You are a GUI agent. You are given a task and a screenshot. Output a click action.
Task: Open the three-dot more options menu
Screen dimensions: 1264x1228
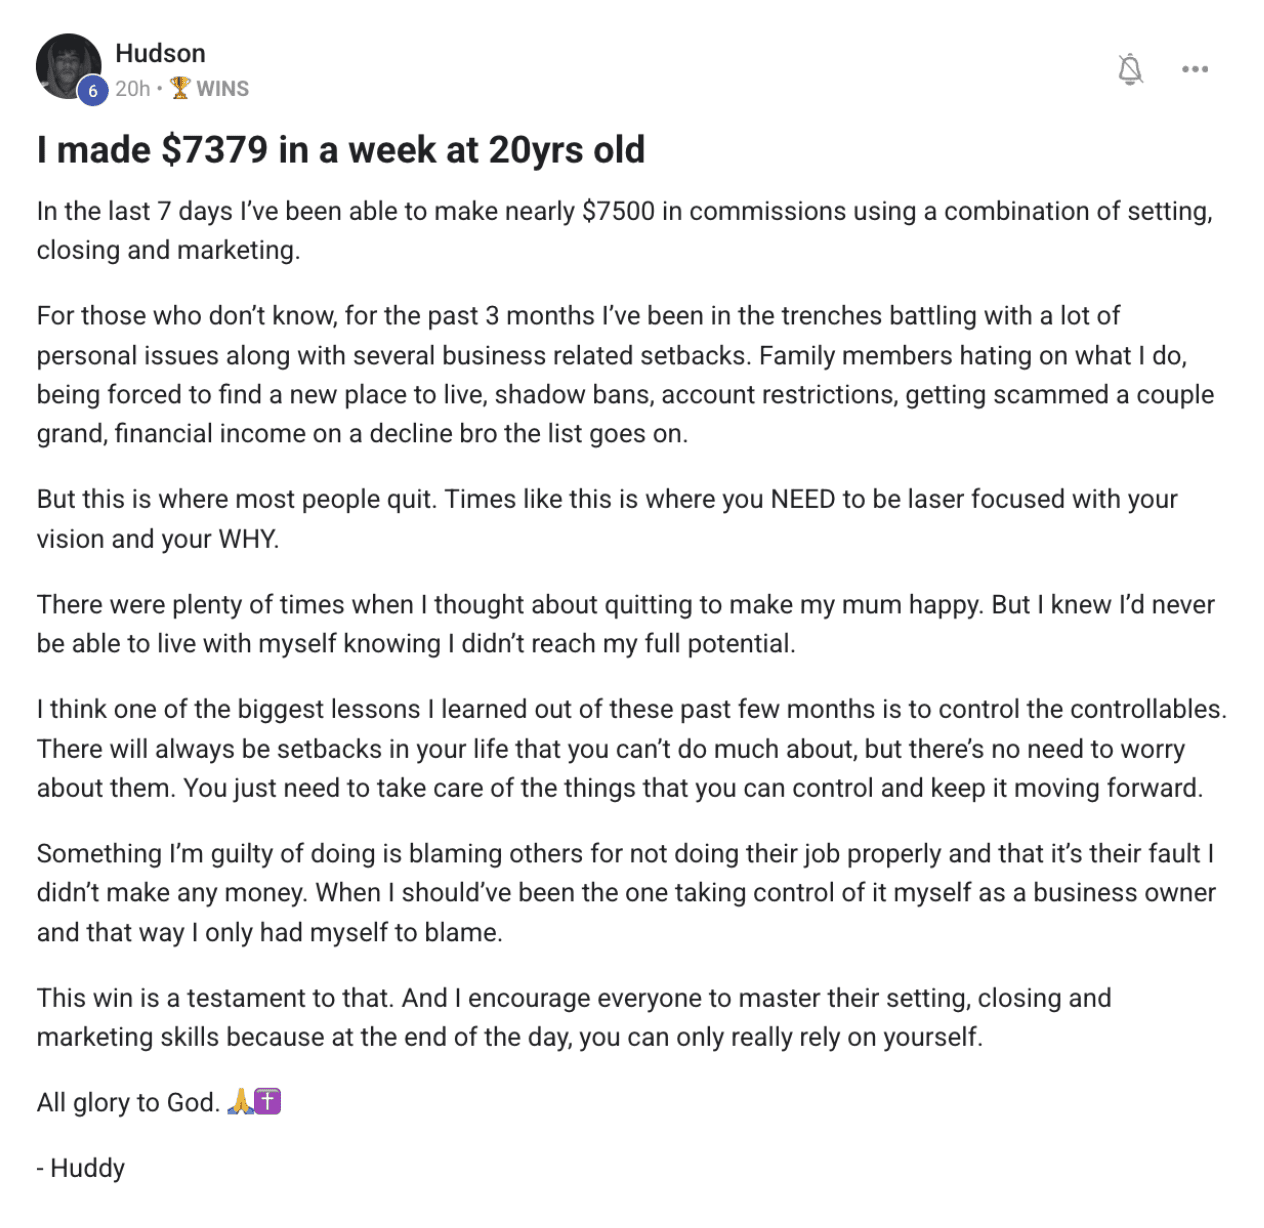click(1195, 69)
